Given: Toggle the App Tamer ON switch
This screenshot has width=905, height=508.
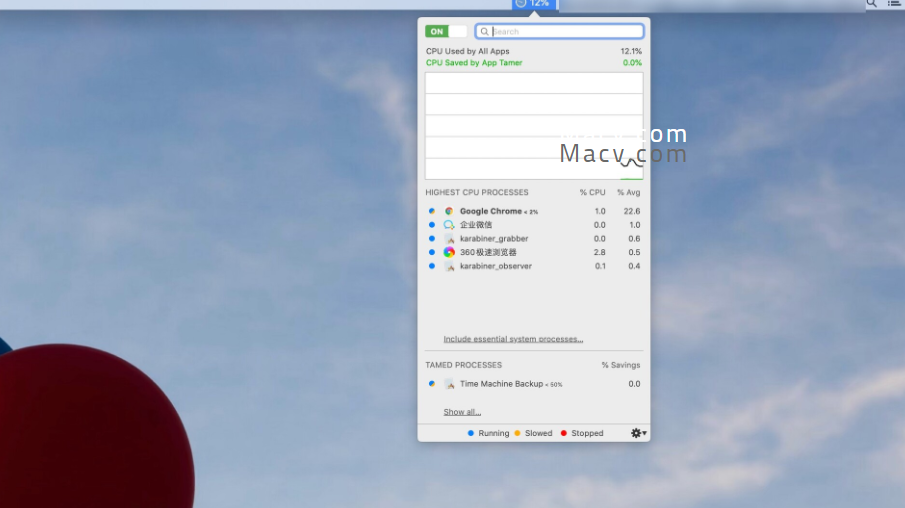Looking at the screenshot, I should pos(446,31).
